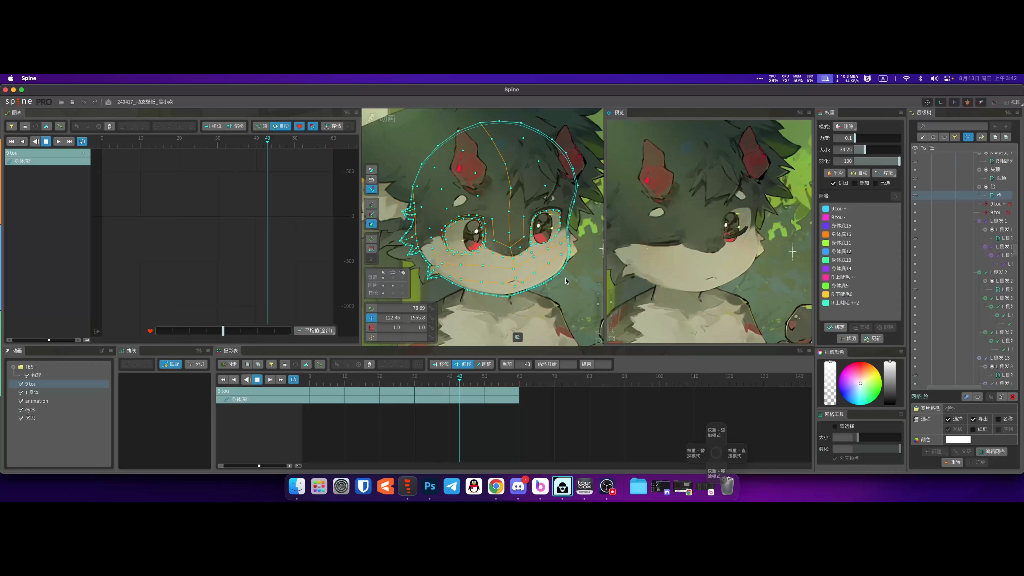Image resolution: width=1024 pixels, height=576 pixels.
Task: Jump to first frame in Dopesheet
Action: pos(223,379)
